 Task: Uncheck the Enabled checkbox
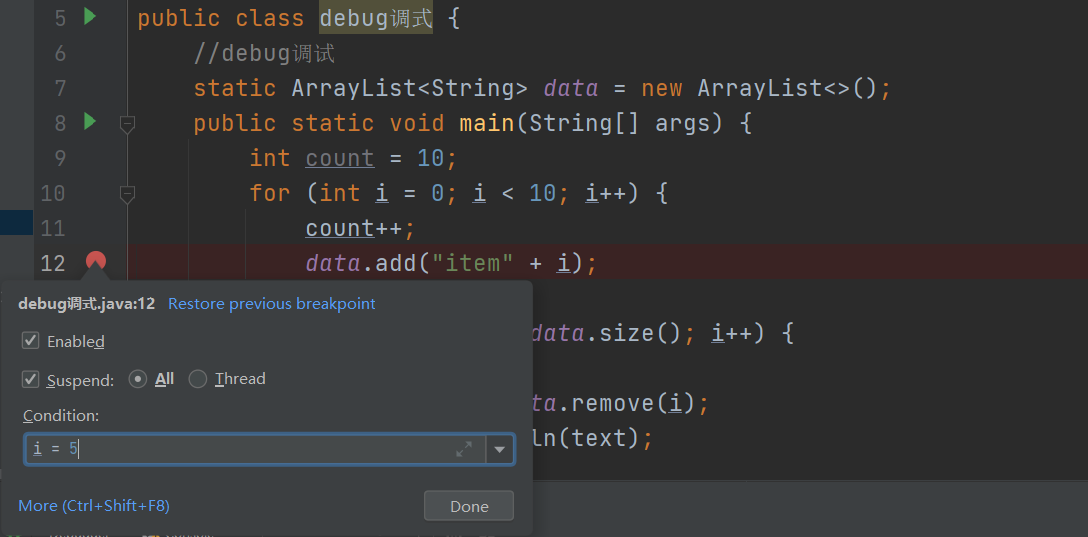click(x=31, y=341)
